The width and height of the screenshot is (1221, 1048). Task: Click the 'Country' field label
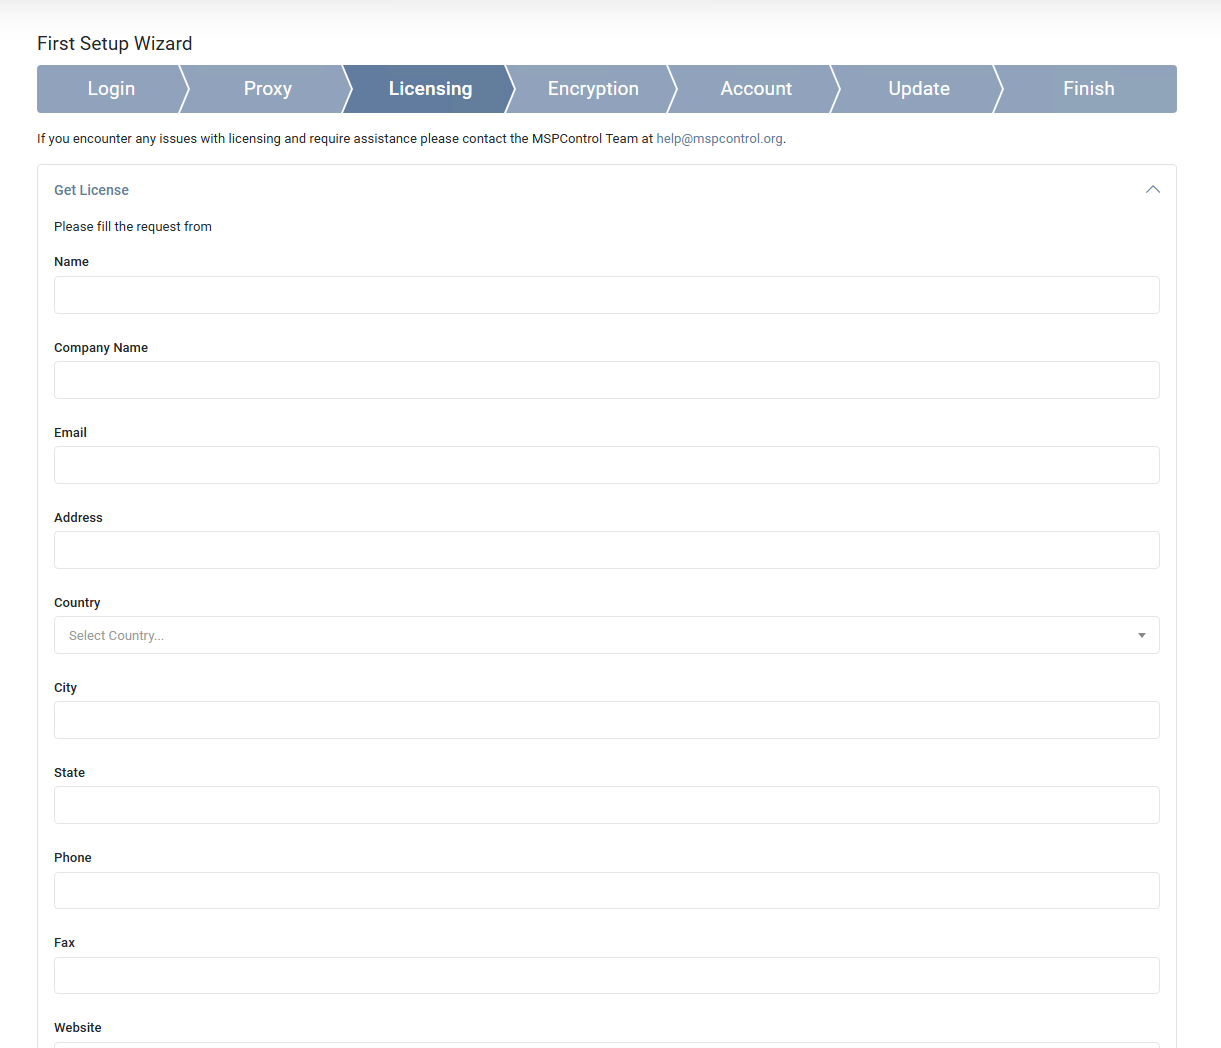point(77,603)
